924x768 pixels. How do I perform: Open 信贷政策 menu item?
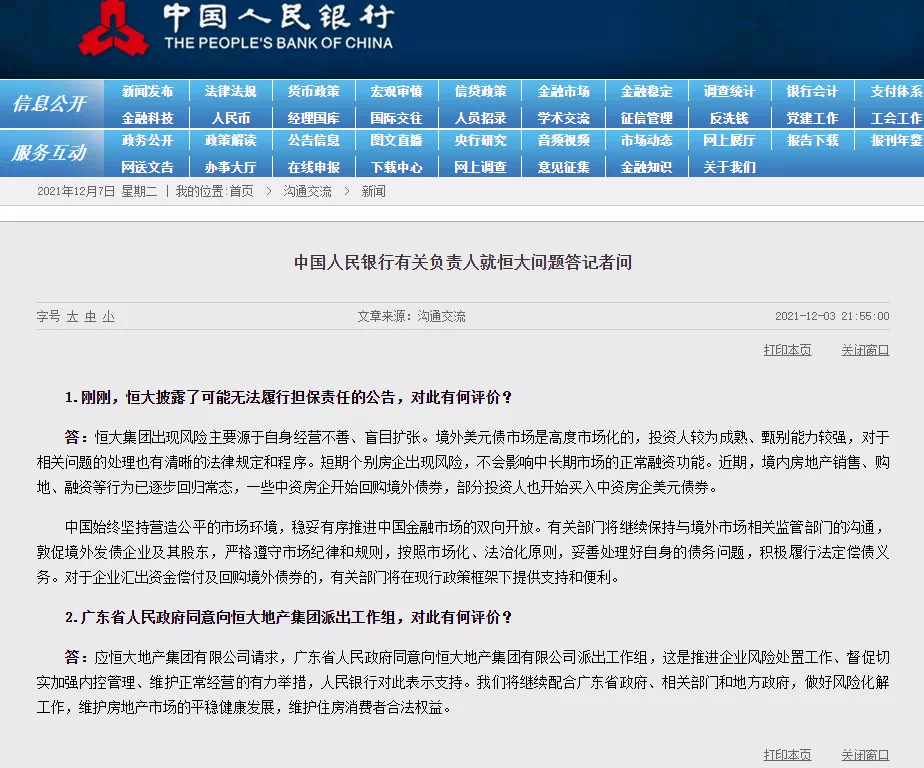click(x=480, y=91)
